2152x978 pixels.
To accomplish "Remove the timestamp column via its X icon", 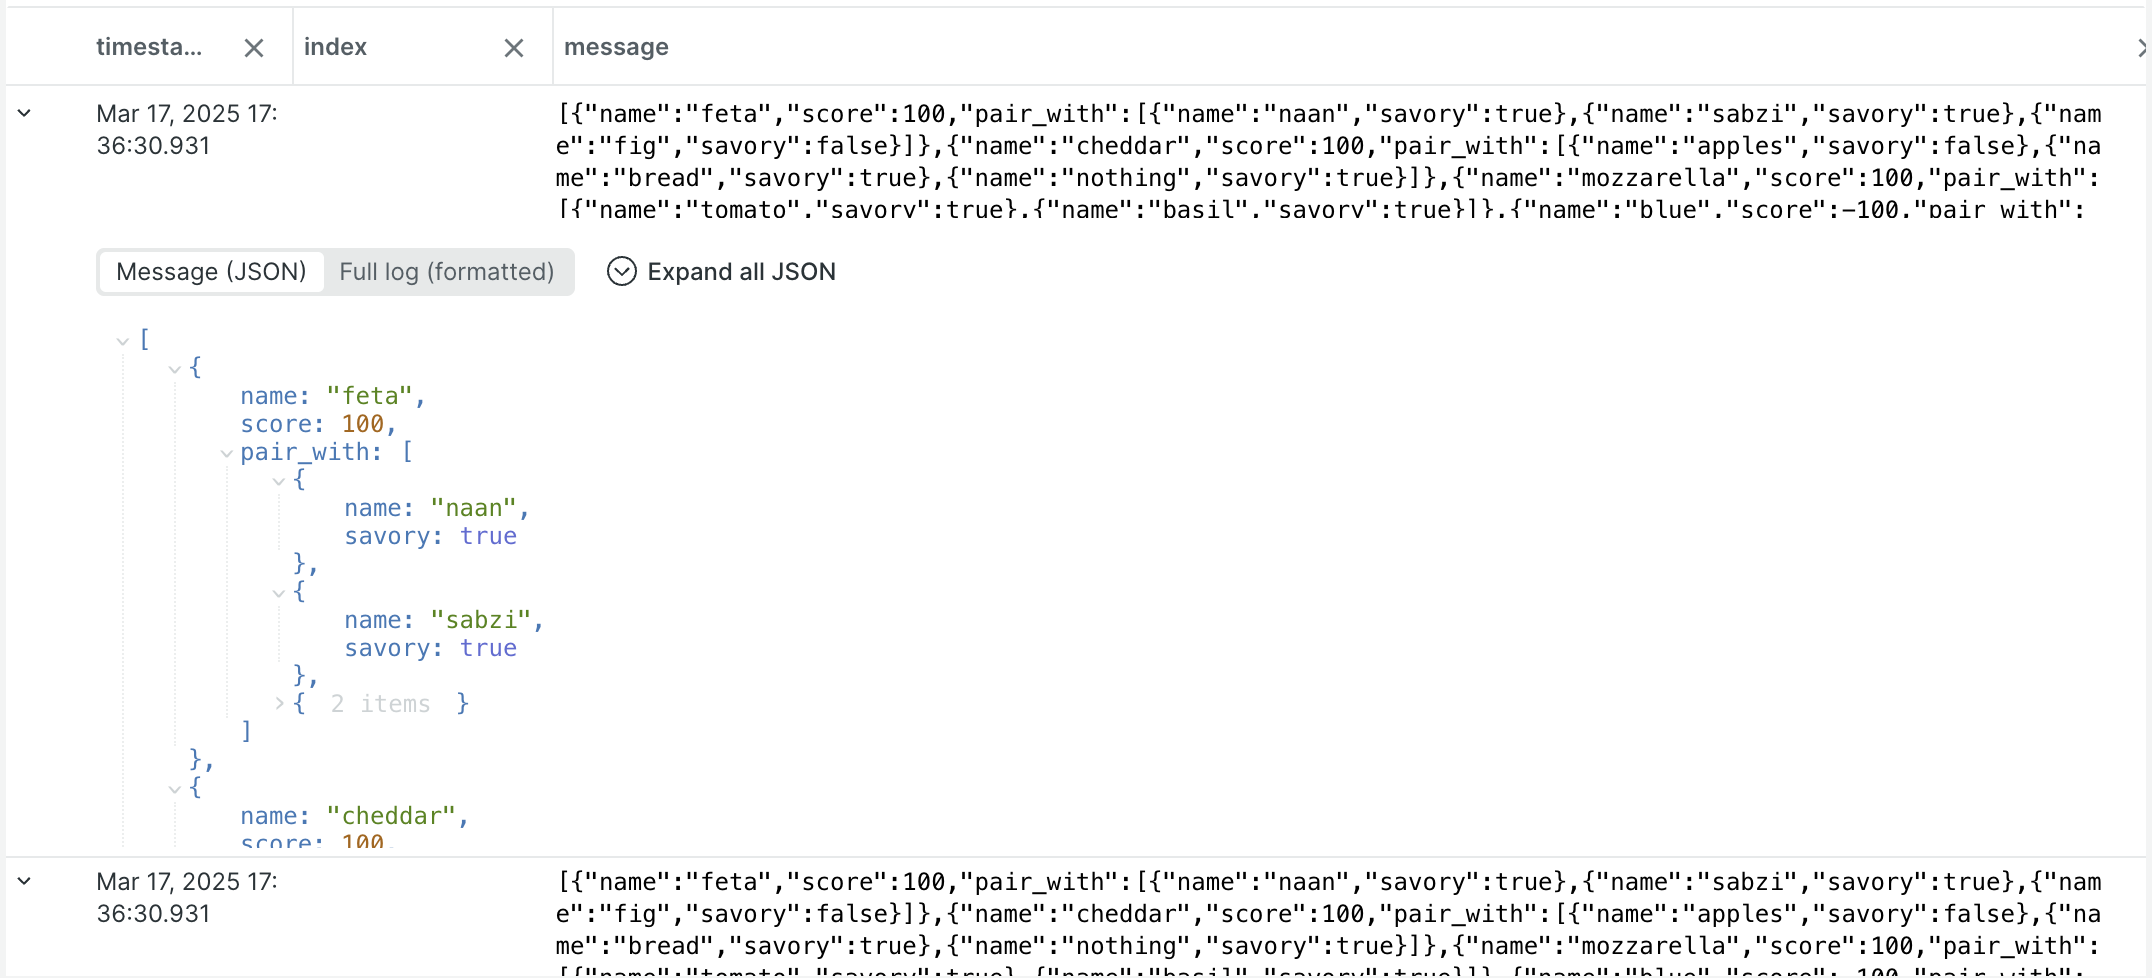I will [x=253, y=47].
